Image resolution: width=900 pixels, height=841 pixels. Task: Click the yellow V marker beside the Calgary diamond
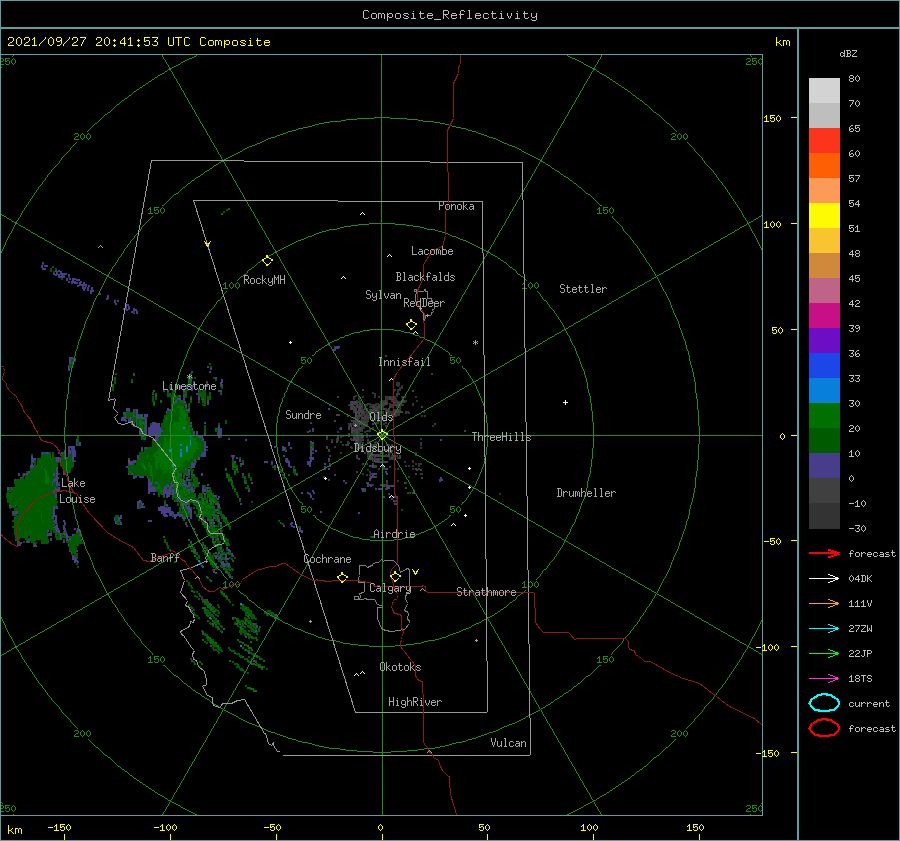coord(415,572)
